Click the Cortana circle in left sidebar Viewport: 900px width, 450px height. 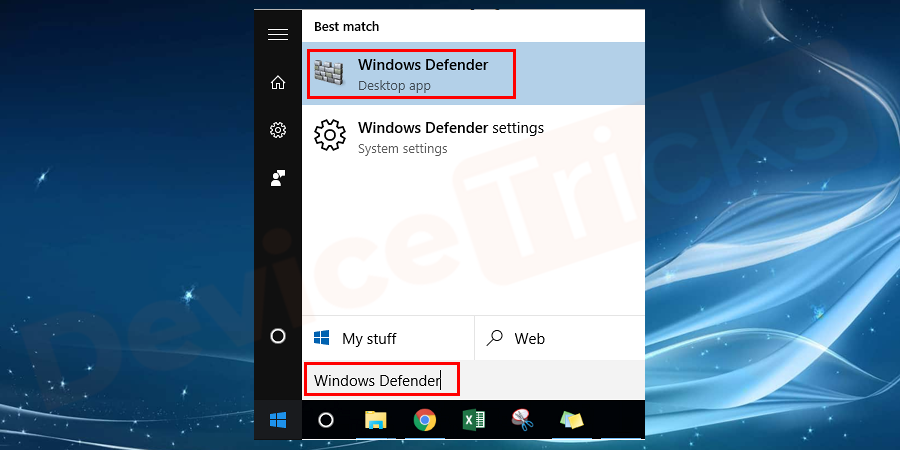point(278,336)
